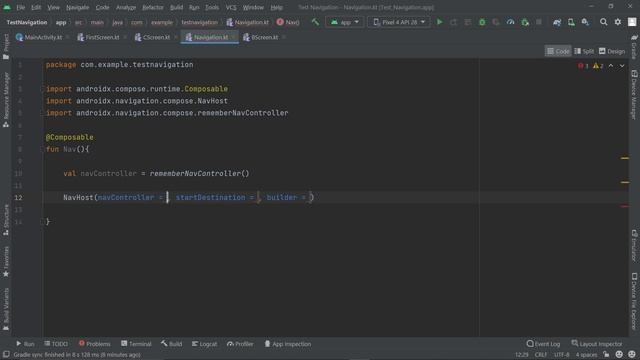Click the happy face feedback icon

tap(619, 354)
